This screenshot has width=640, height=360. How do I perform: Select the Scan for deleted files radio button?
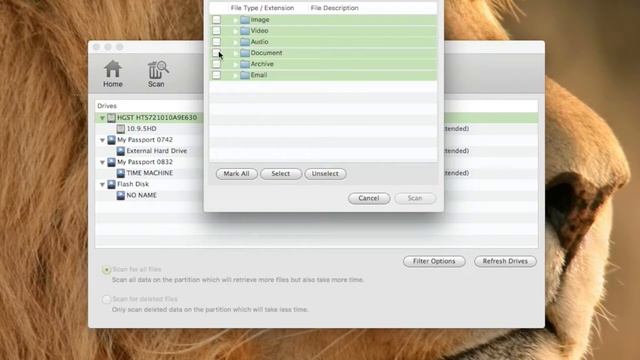click(107, 300)
